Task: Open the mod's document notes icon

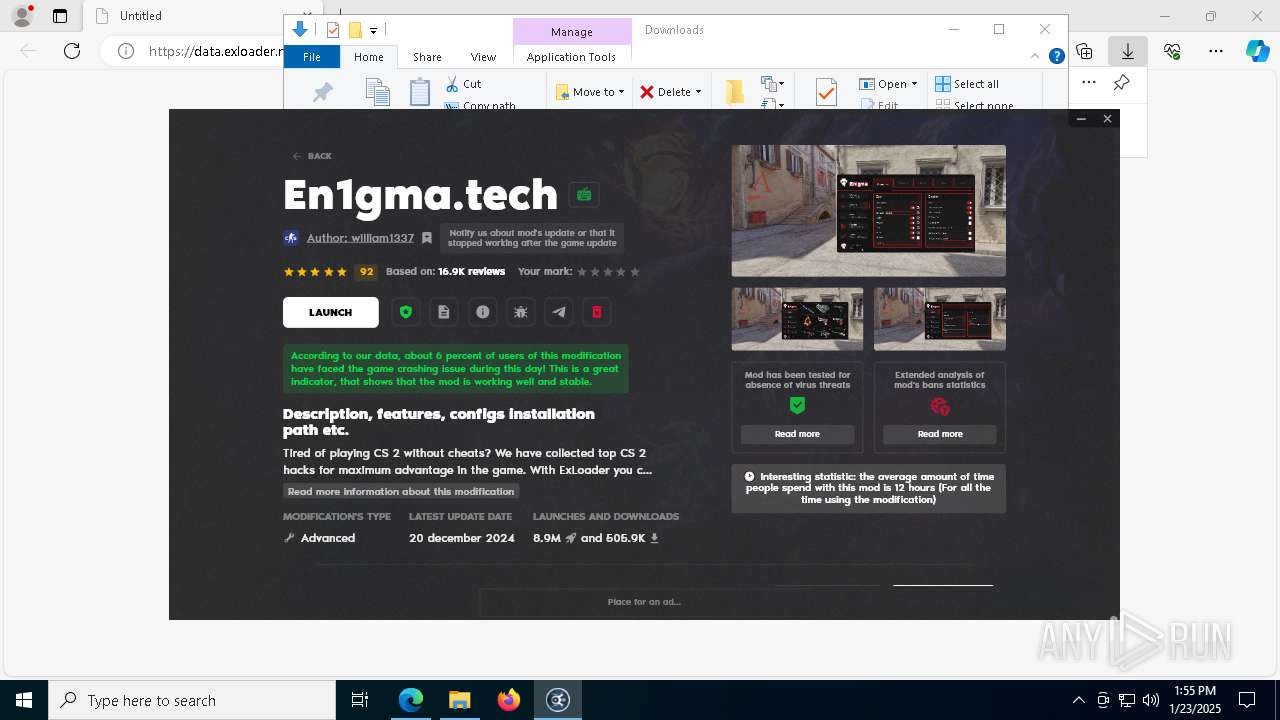Action: pyautogui.click(x=444, y=312)
